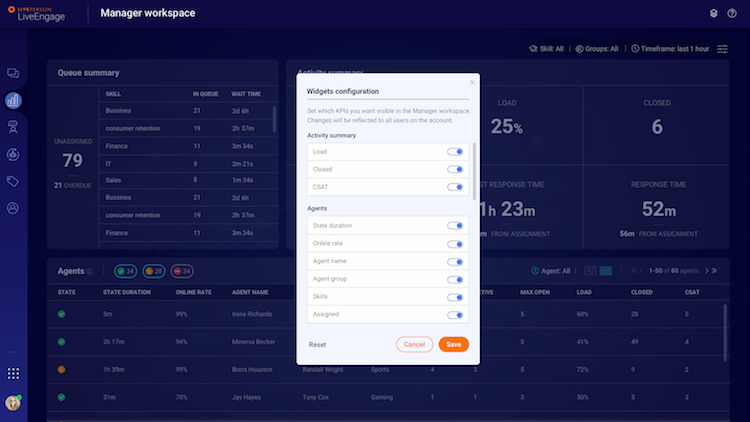Close the Widgets configuration dialog
This screenshot has width=750, height=422.
472,82
